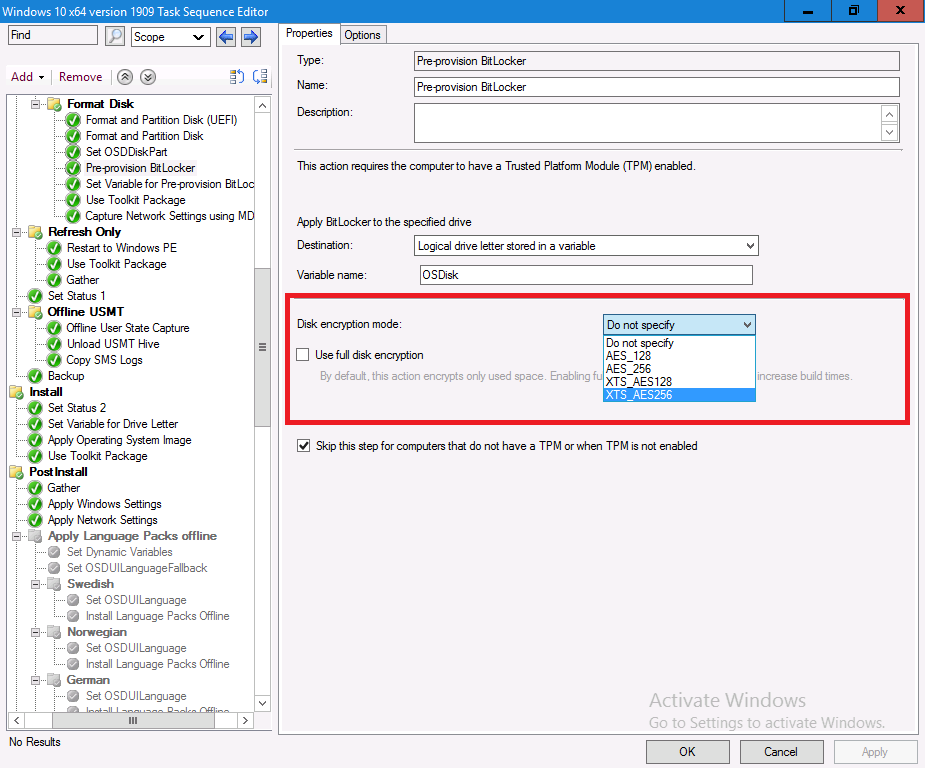Open the Scope dropdown

170,37
